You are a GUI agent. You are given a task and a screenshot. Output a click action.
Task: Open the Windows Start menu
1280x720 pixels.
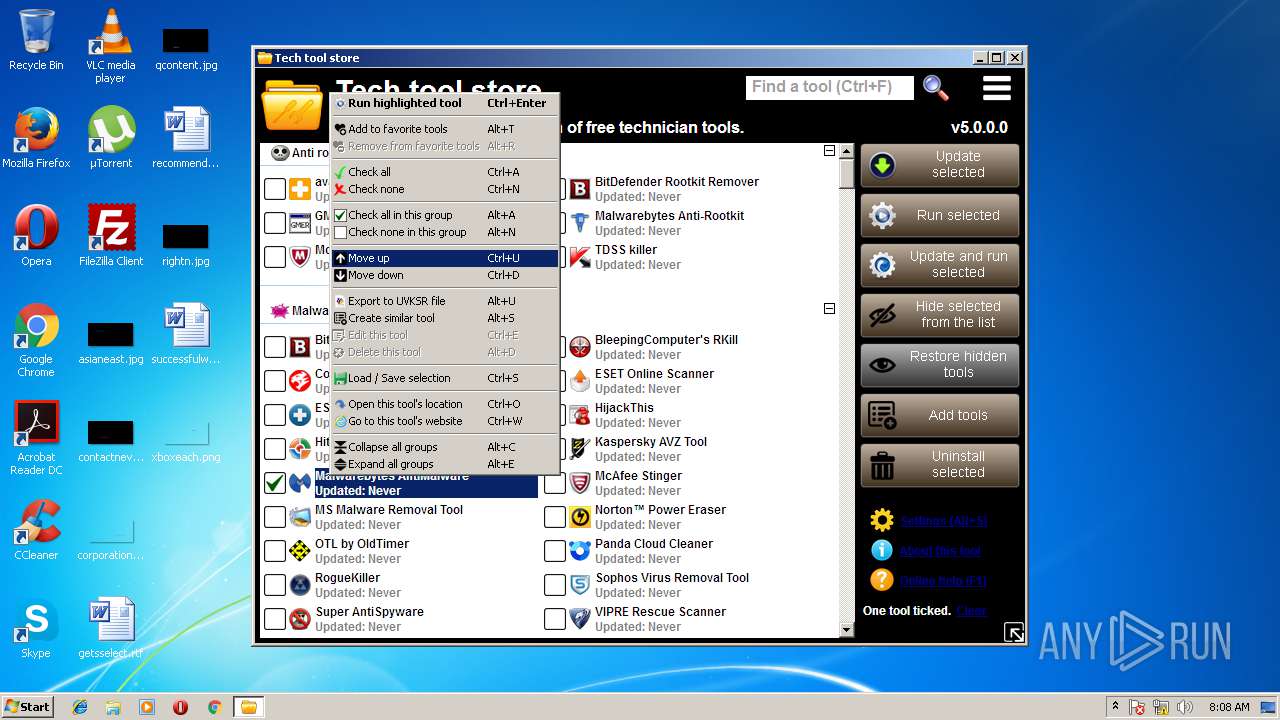(x=27, y=706)
